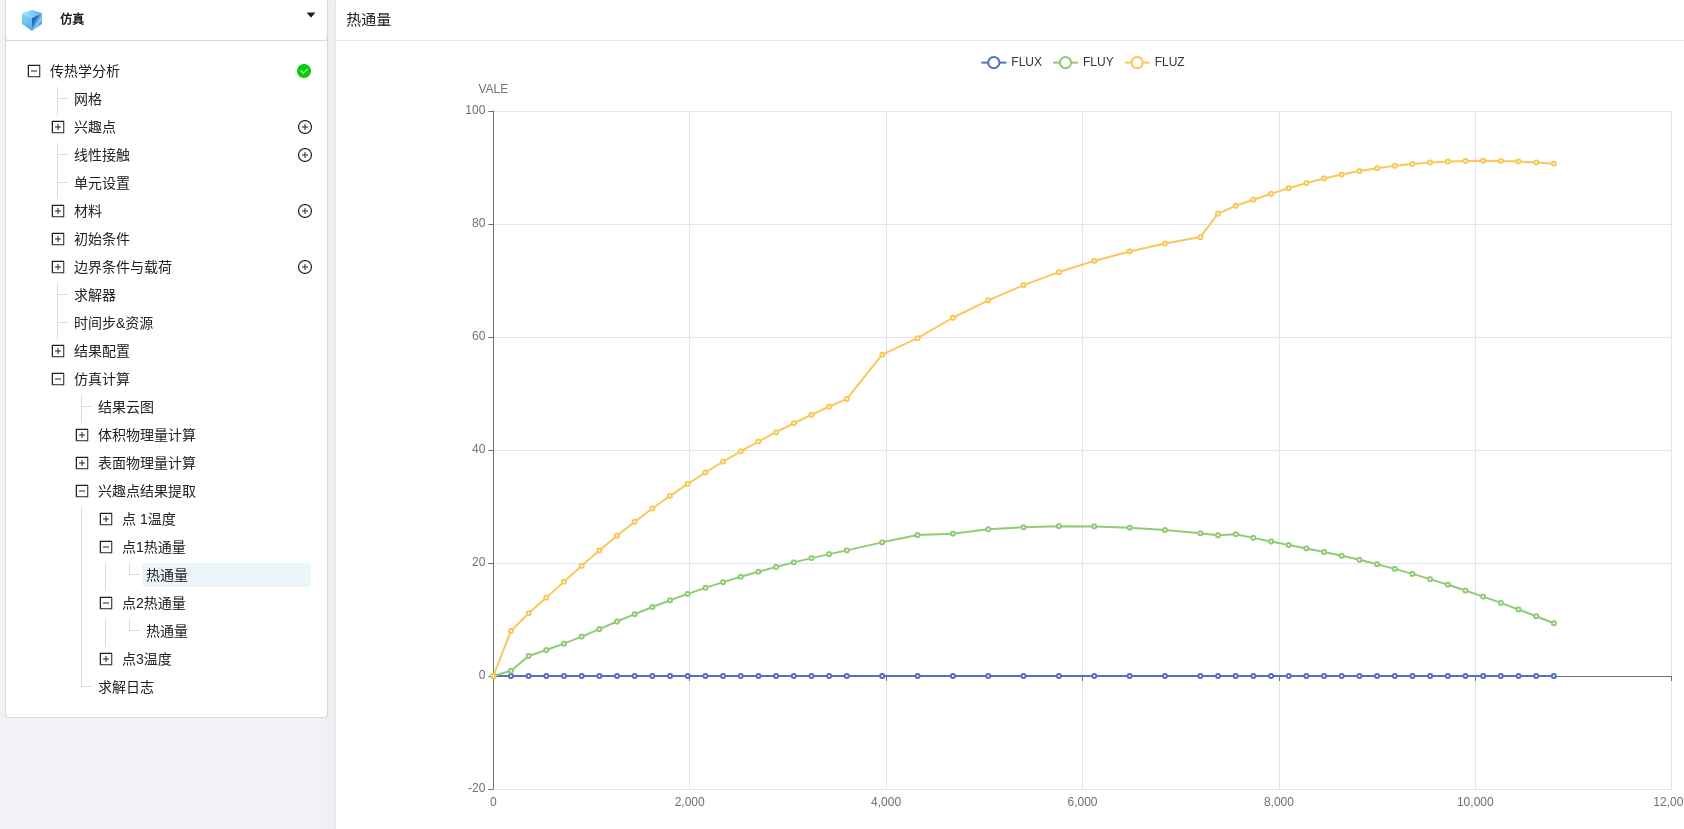Expand the 体积物理量计算 node

82,435
